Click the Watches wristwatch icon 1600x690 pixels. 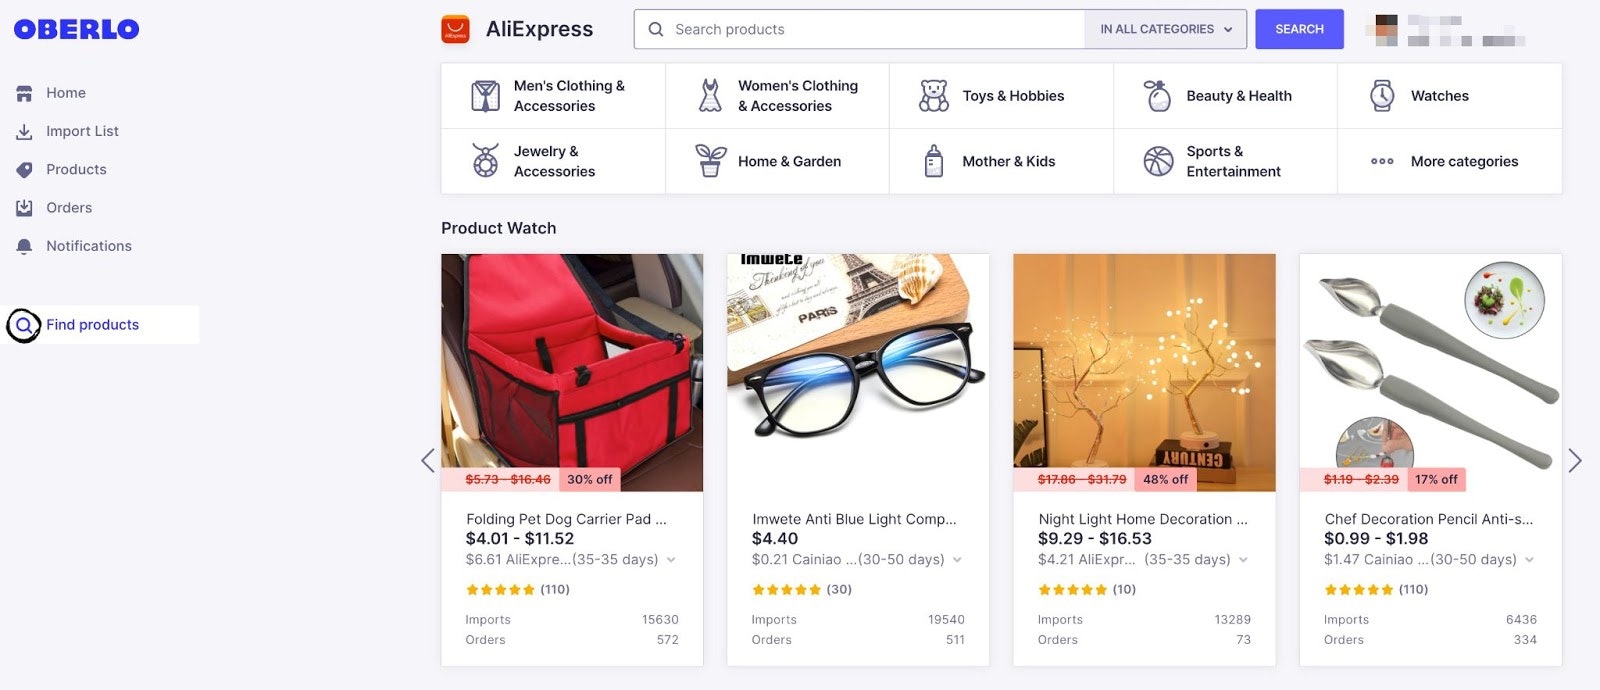1382,95
